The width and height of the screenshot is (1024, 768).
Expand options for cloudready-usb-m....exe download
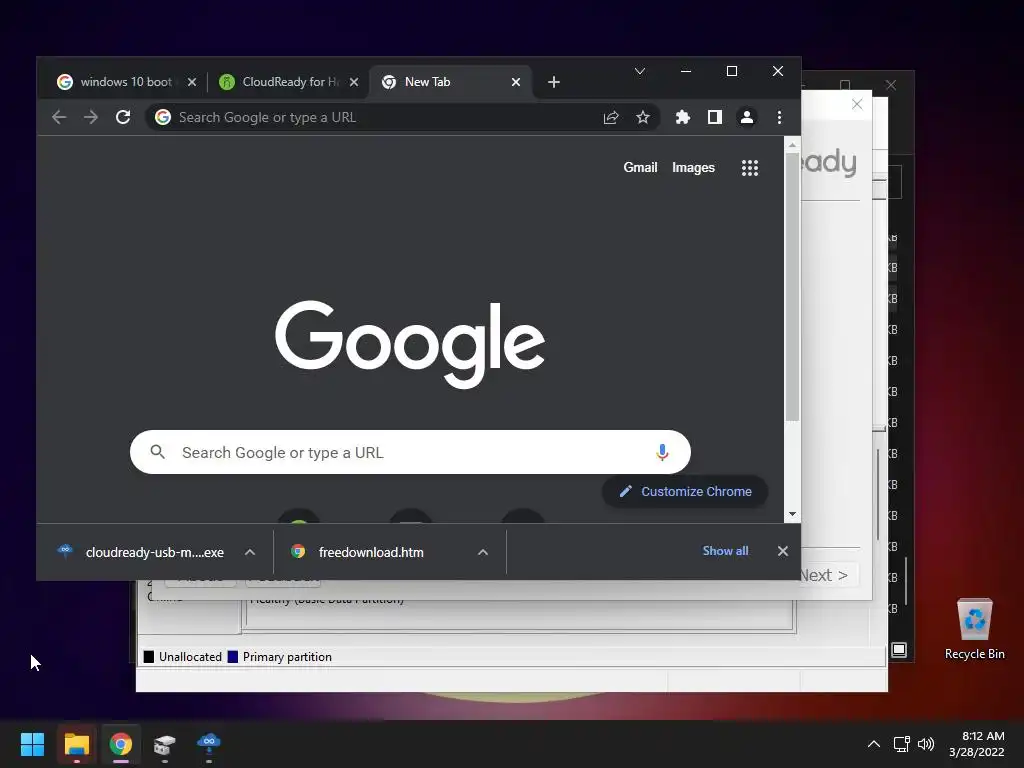pos(249,552)
